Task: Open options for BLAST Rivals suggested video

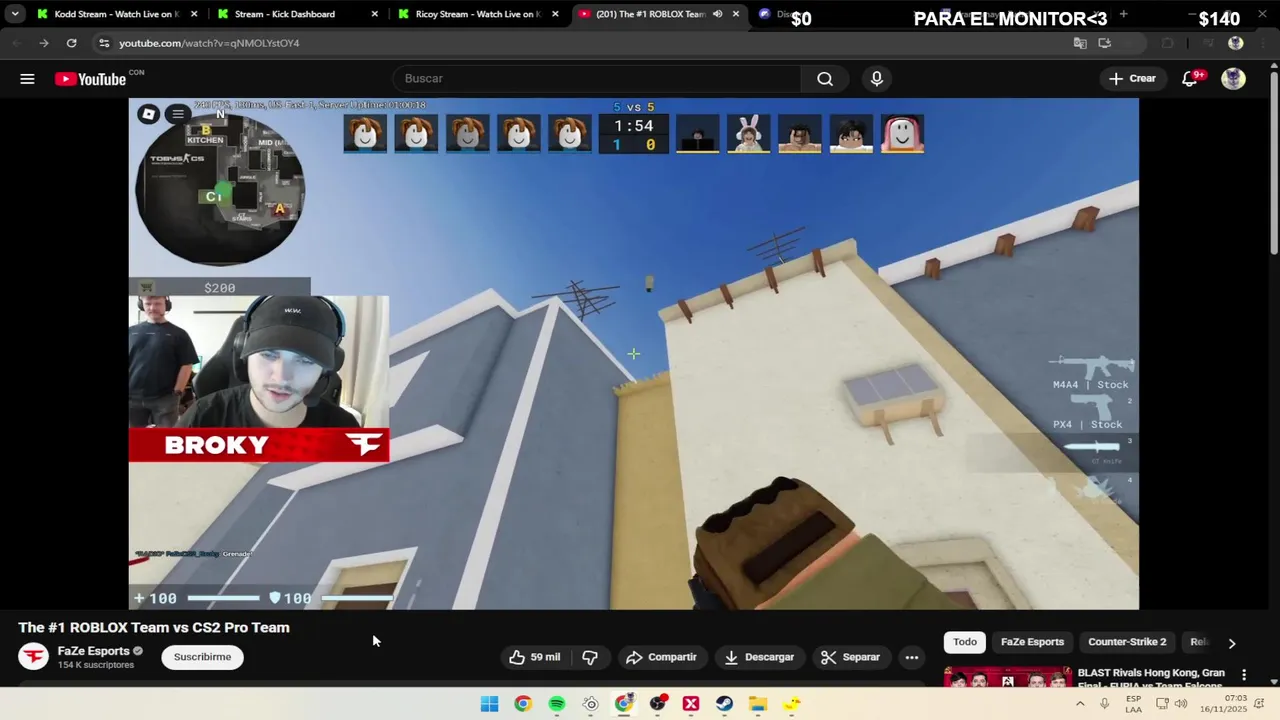Action: pyautogui.click(x=1244, y=675)
